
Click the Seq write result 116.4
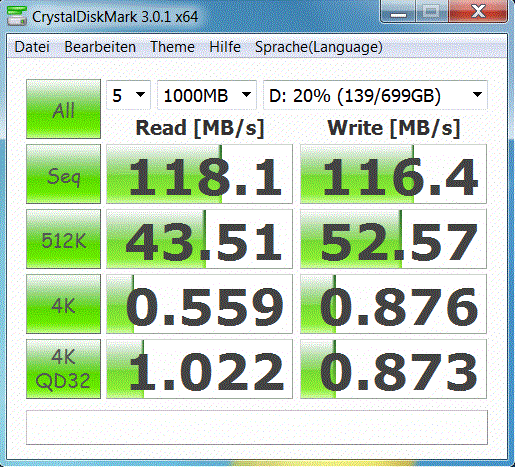pos(393,174)
